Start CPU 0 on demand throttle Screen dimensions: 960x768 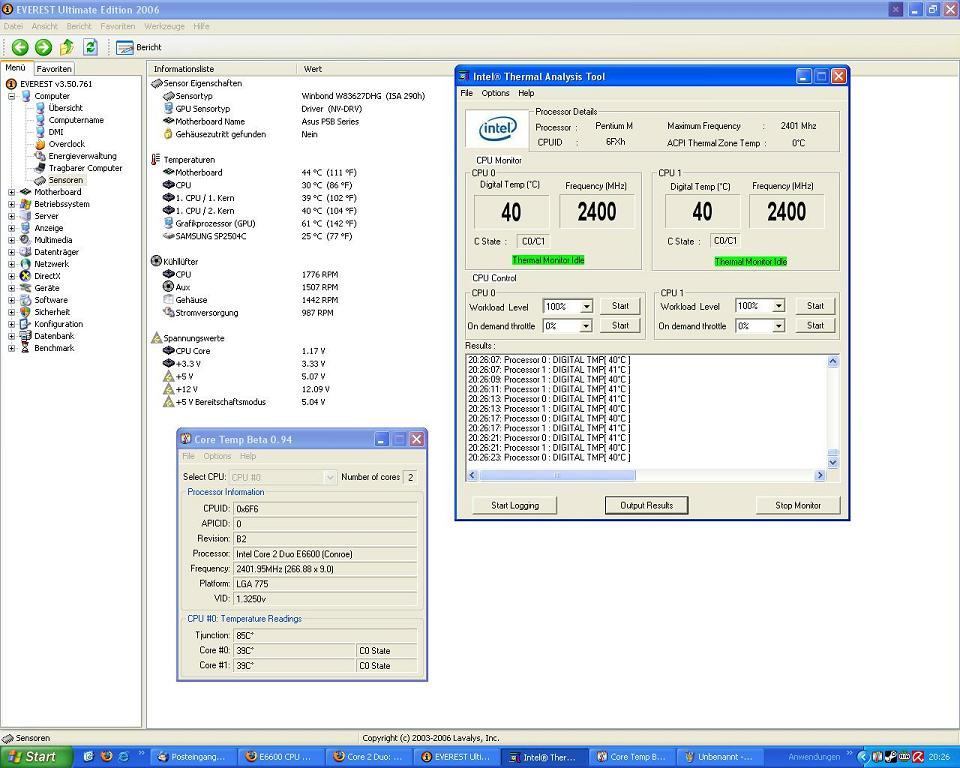(x=620, y=326)
